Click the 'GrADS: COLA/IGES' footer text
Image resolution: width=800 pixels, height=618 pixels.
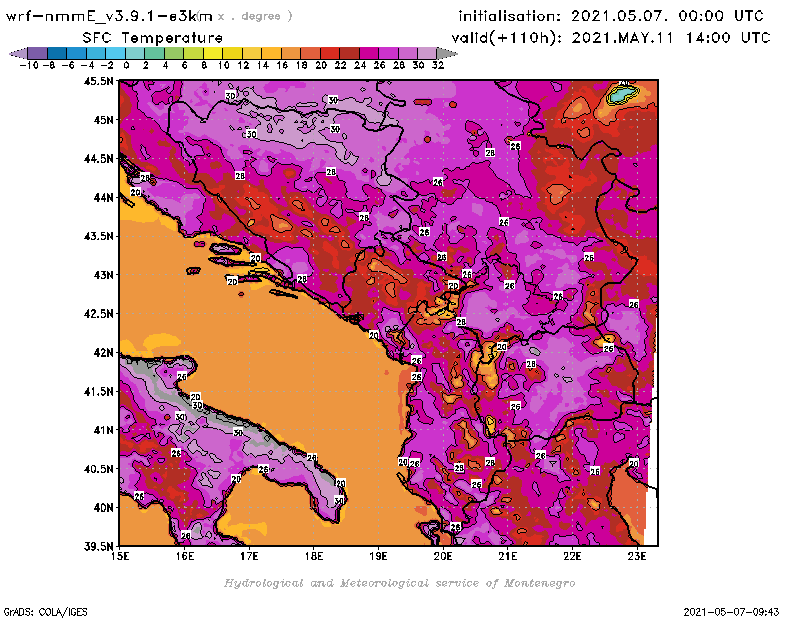click(x=45, y=612)
